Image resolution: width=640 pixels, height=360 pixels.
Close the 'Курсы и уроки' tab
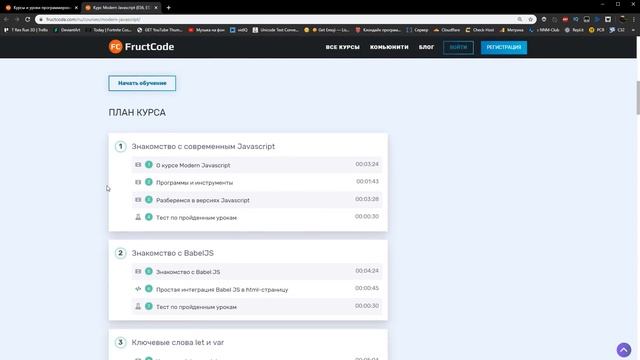click(76, 8)
